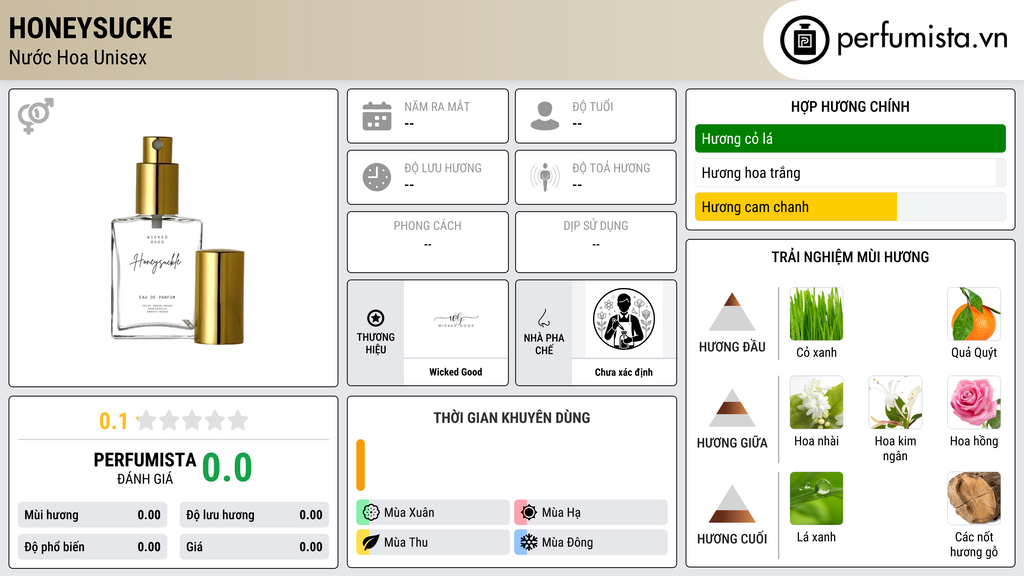
Task: Click the Mùa Đông snowflake icon
Action: pyautogui.click(x=529, y=542)
